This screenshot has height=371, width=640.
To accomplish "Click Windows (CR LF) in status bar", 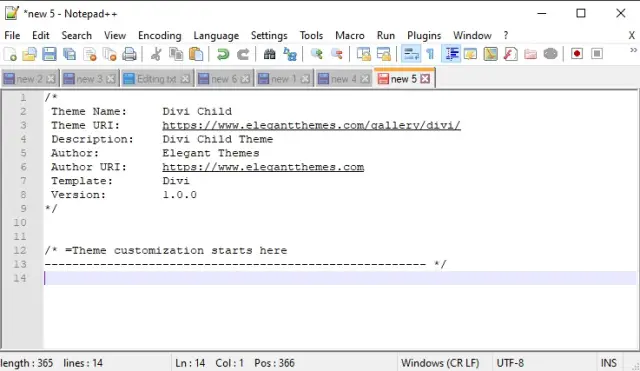I will click(440, 363).
